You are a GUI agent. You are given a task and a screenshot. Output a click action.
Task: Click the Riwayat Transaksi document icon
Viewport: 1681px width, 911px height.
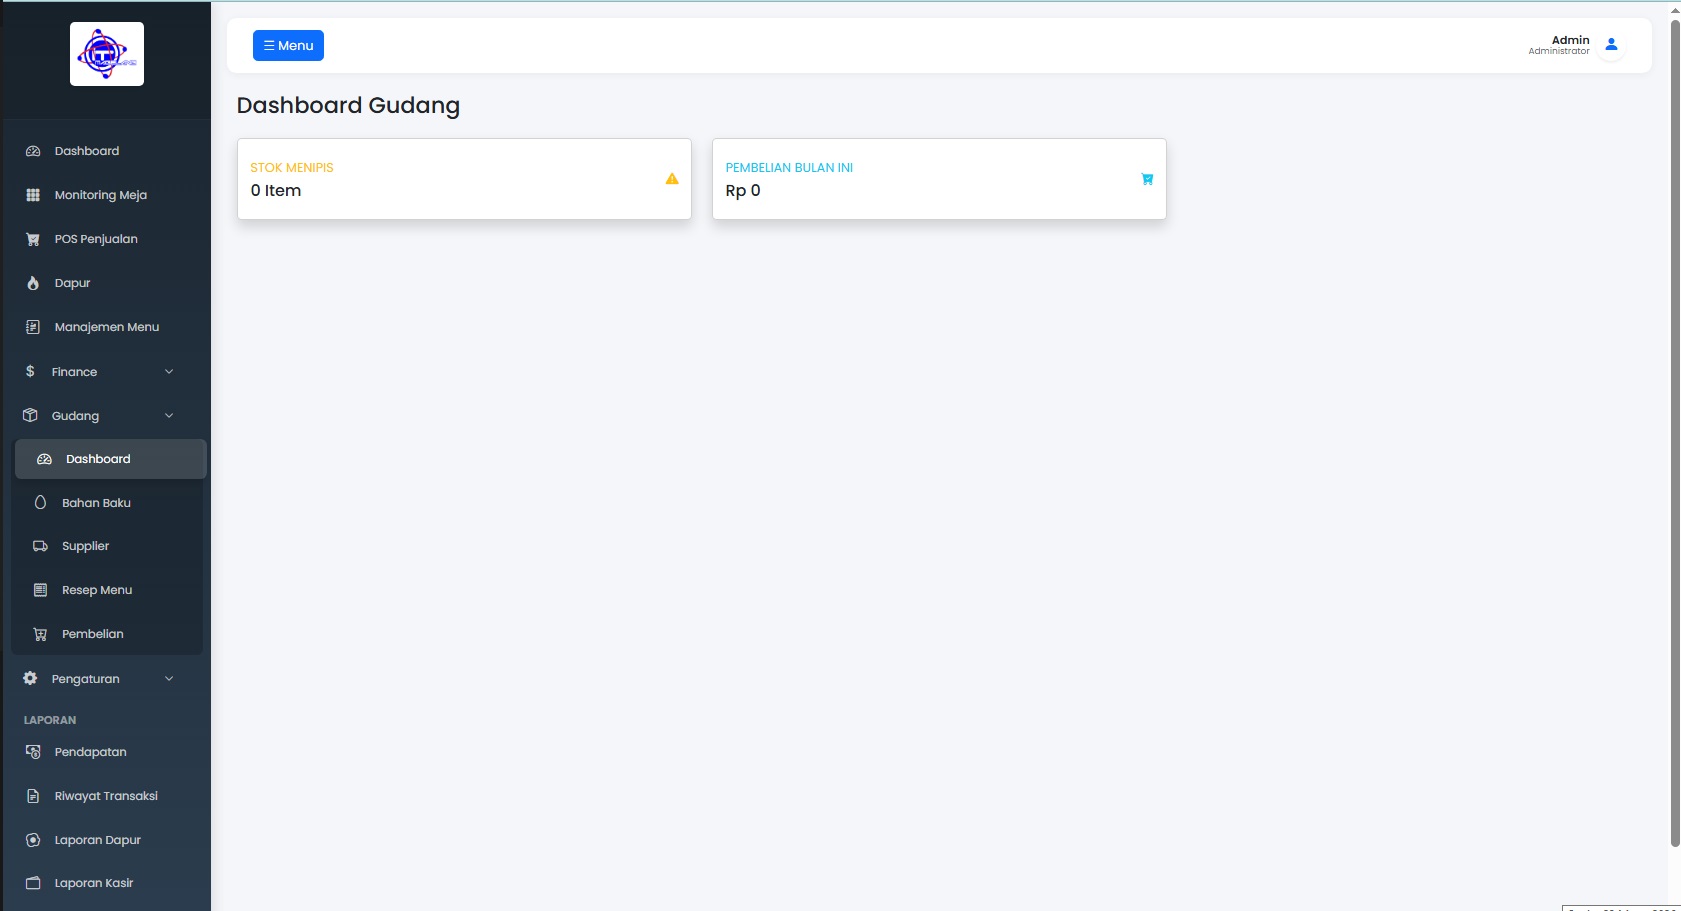33,796
